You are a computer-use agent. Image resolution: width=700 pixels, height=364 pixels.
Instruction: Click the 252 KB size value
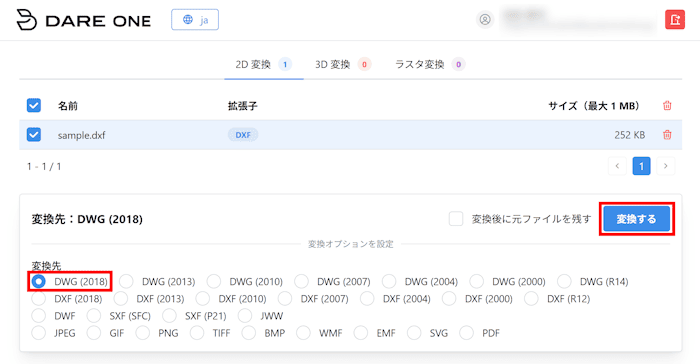[629, 135]
